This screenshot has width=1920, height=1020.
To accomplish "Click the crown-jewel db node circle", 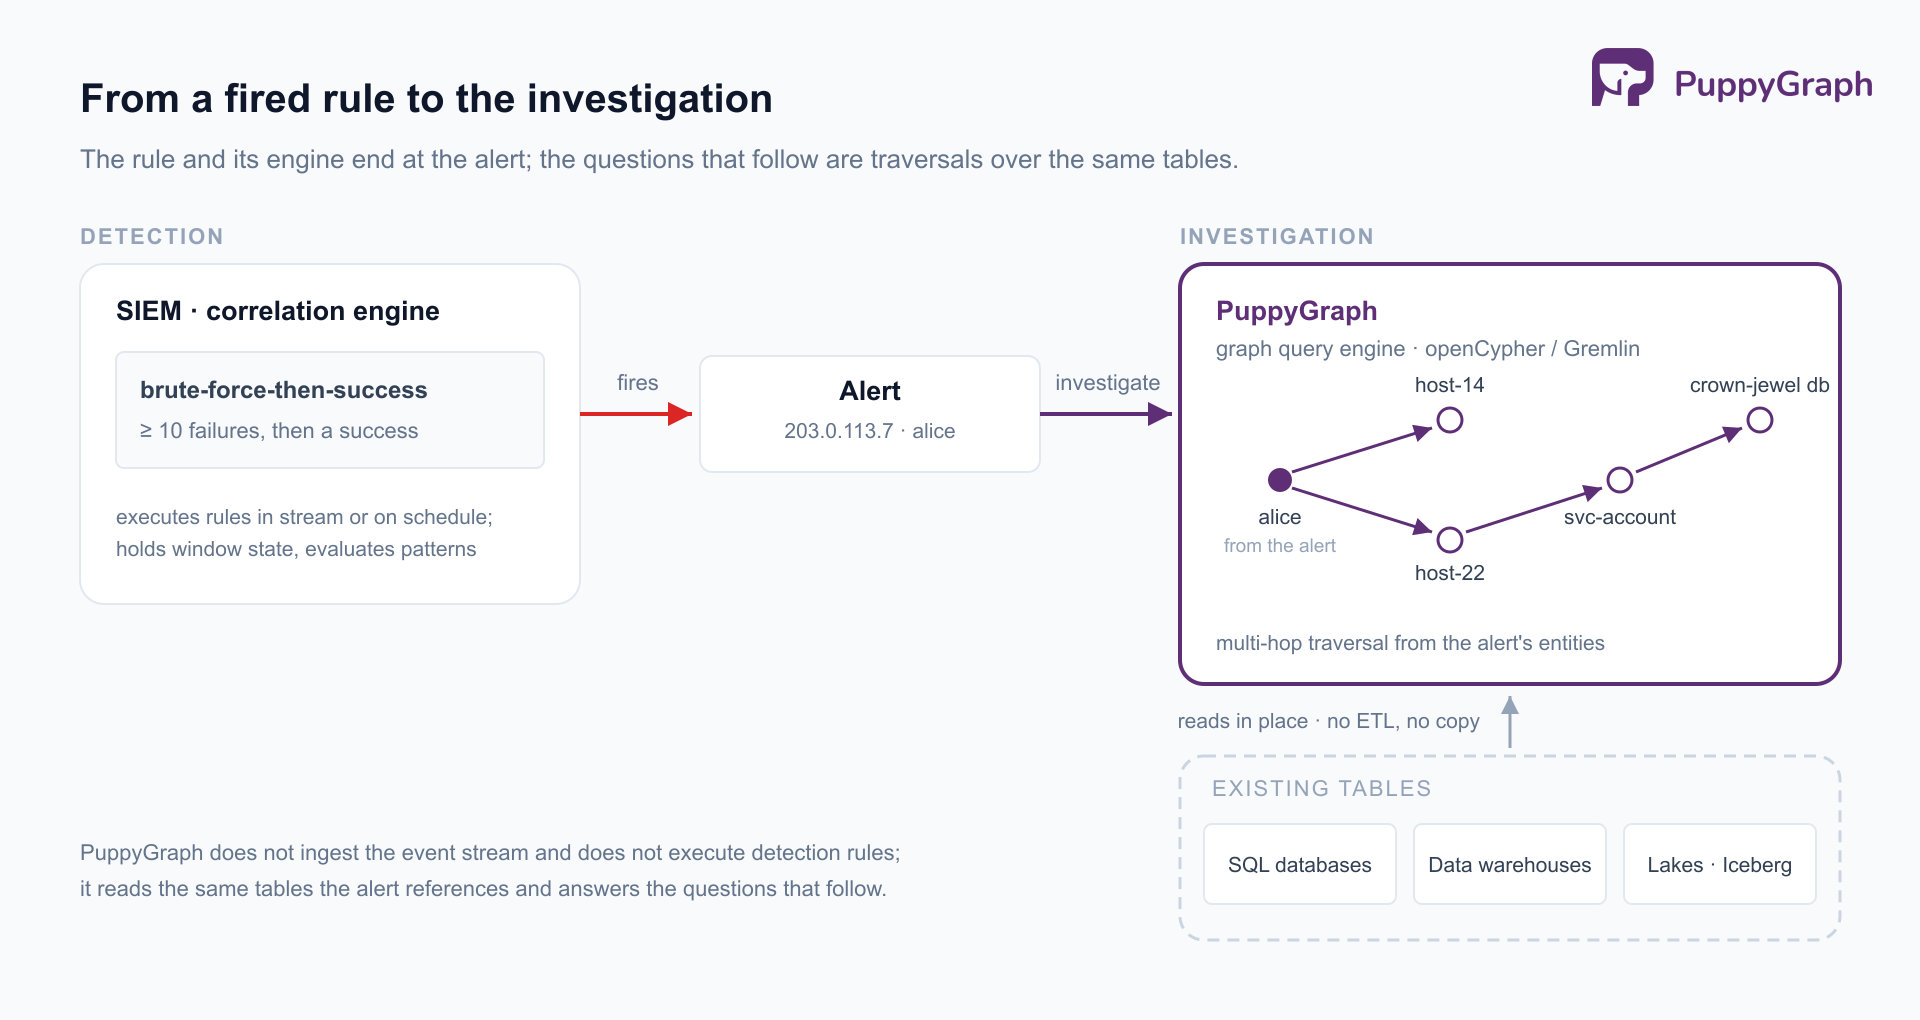I will coord(1760,420).
